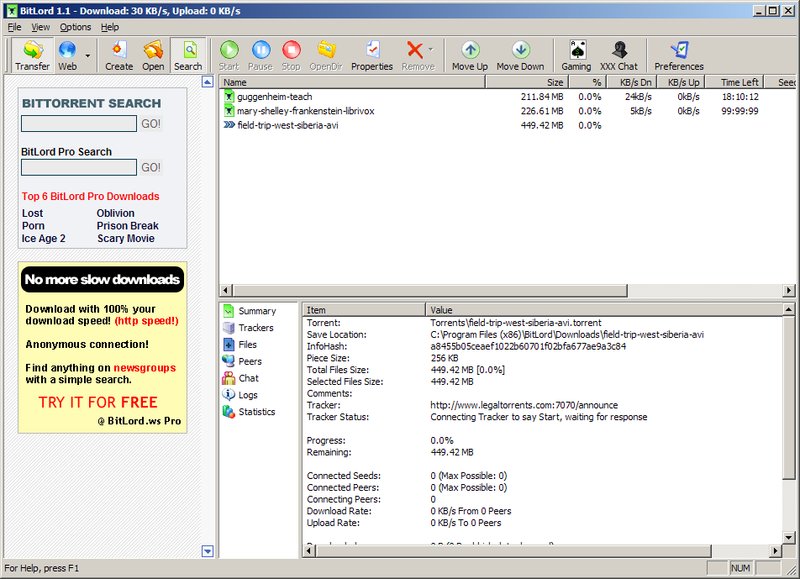Viewport: 800px width, 579px height.
Task: Open the File menu
Action: [14, 27]
